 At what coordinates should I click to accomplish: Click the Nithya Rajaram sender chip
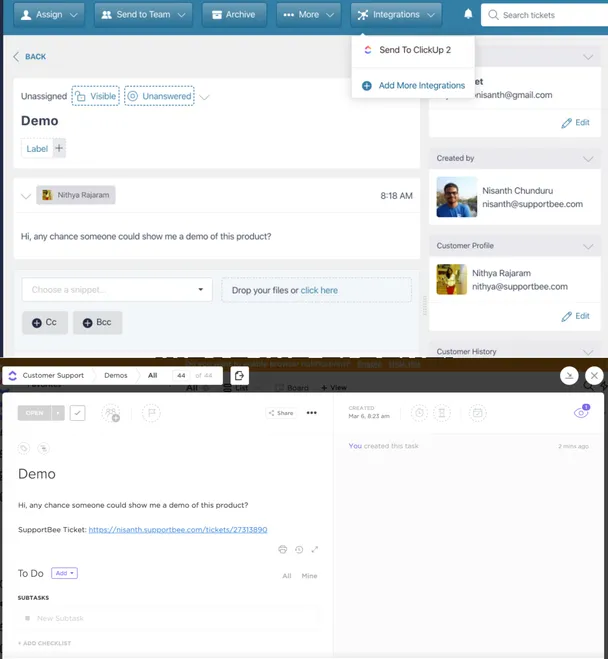pyautogui.click(x=76, y=195)
